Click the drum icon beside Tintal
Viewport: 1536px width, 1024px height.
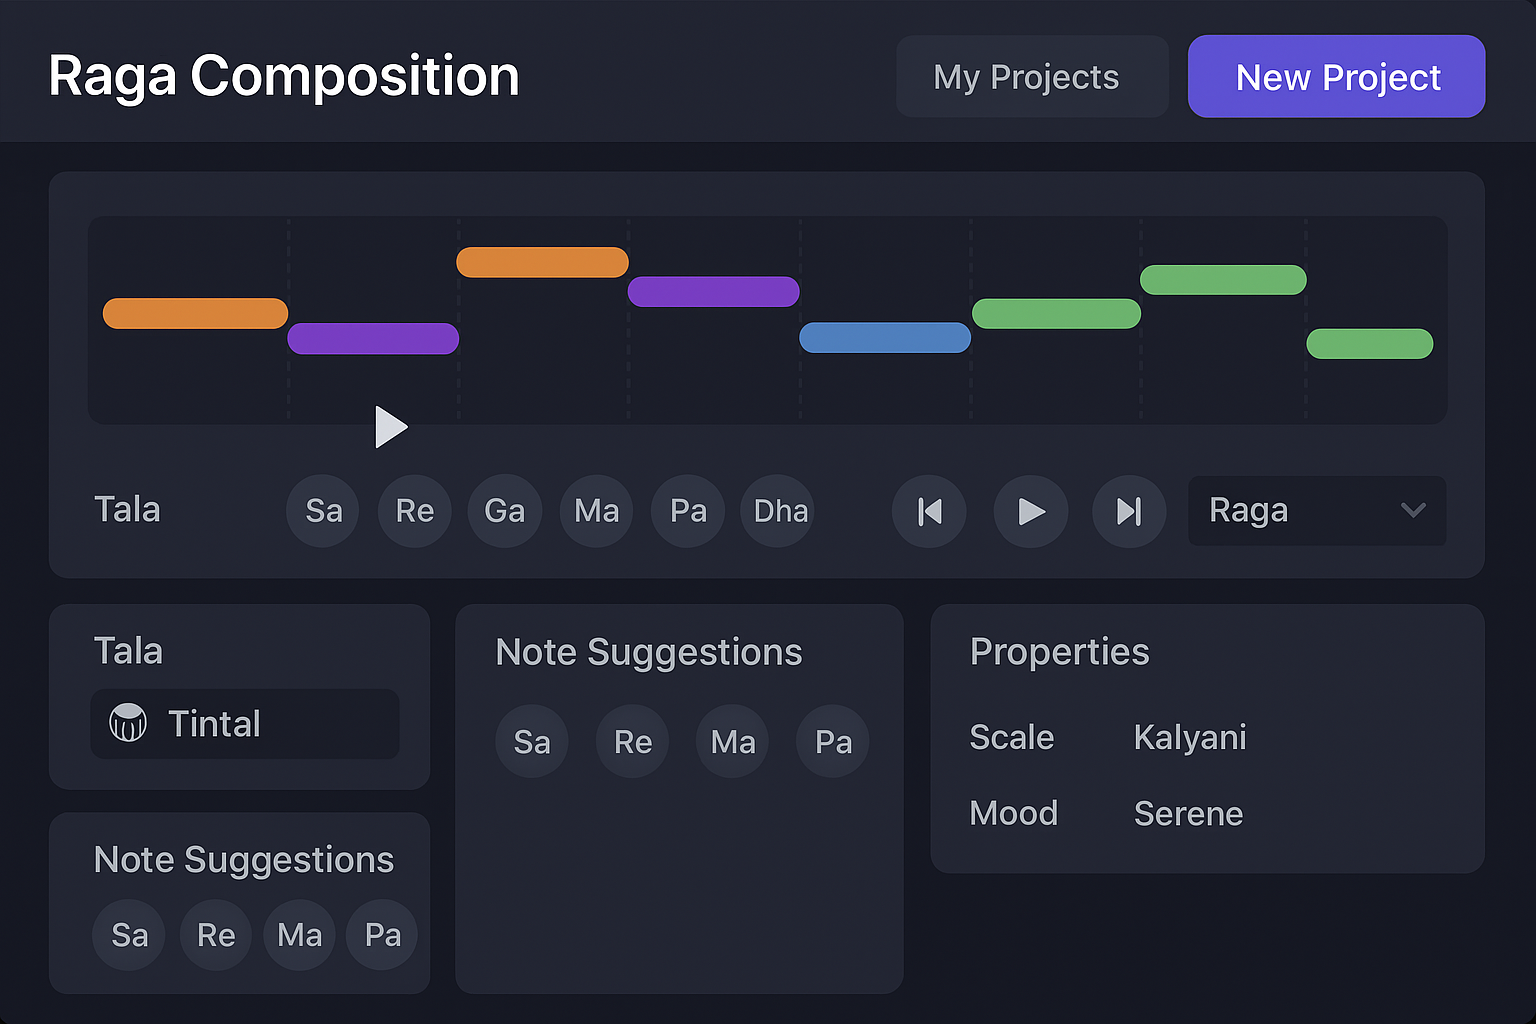[x=128, y=722]
